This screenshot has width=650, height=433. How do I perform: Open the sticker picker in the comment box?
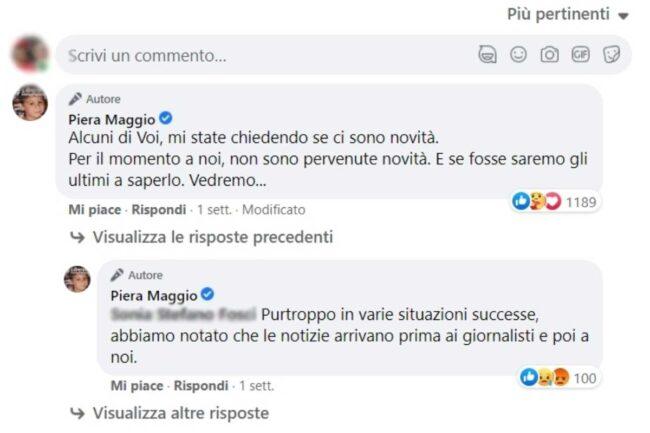[611, 55]
